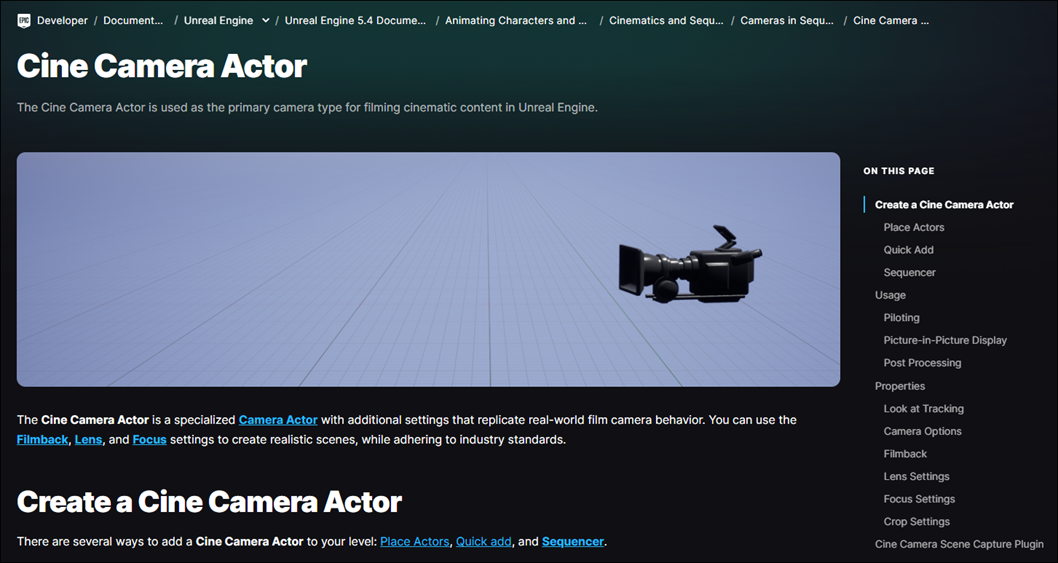This screenshot has height=563, width=1058.
Task: Jump to Crop Settings section
Action: (x=916, y=522)
